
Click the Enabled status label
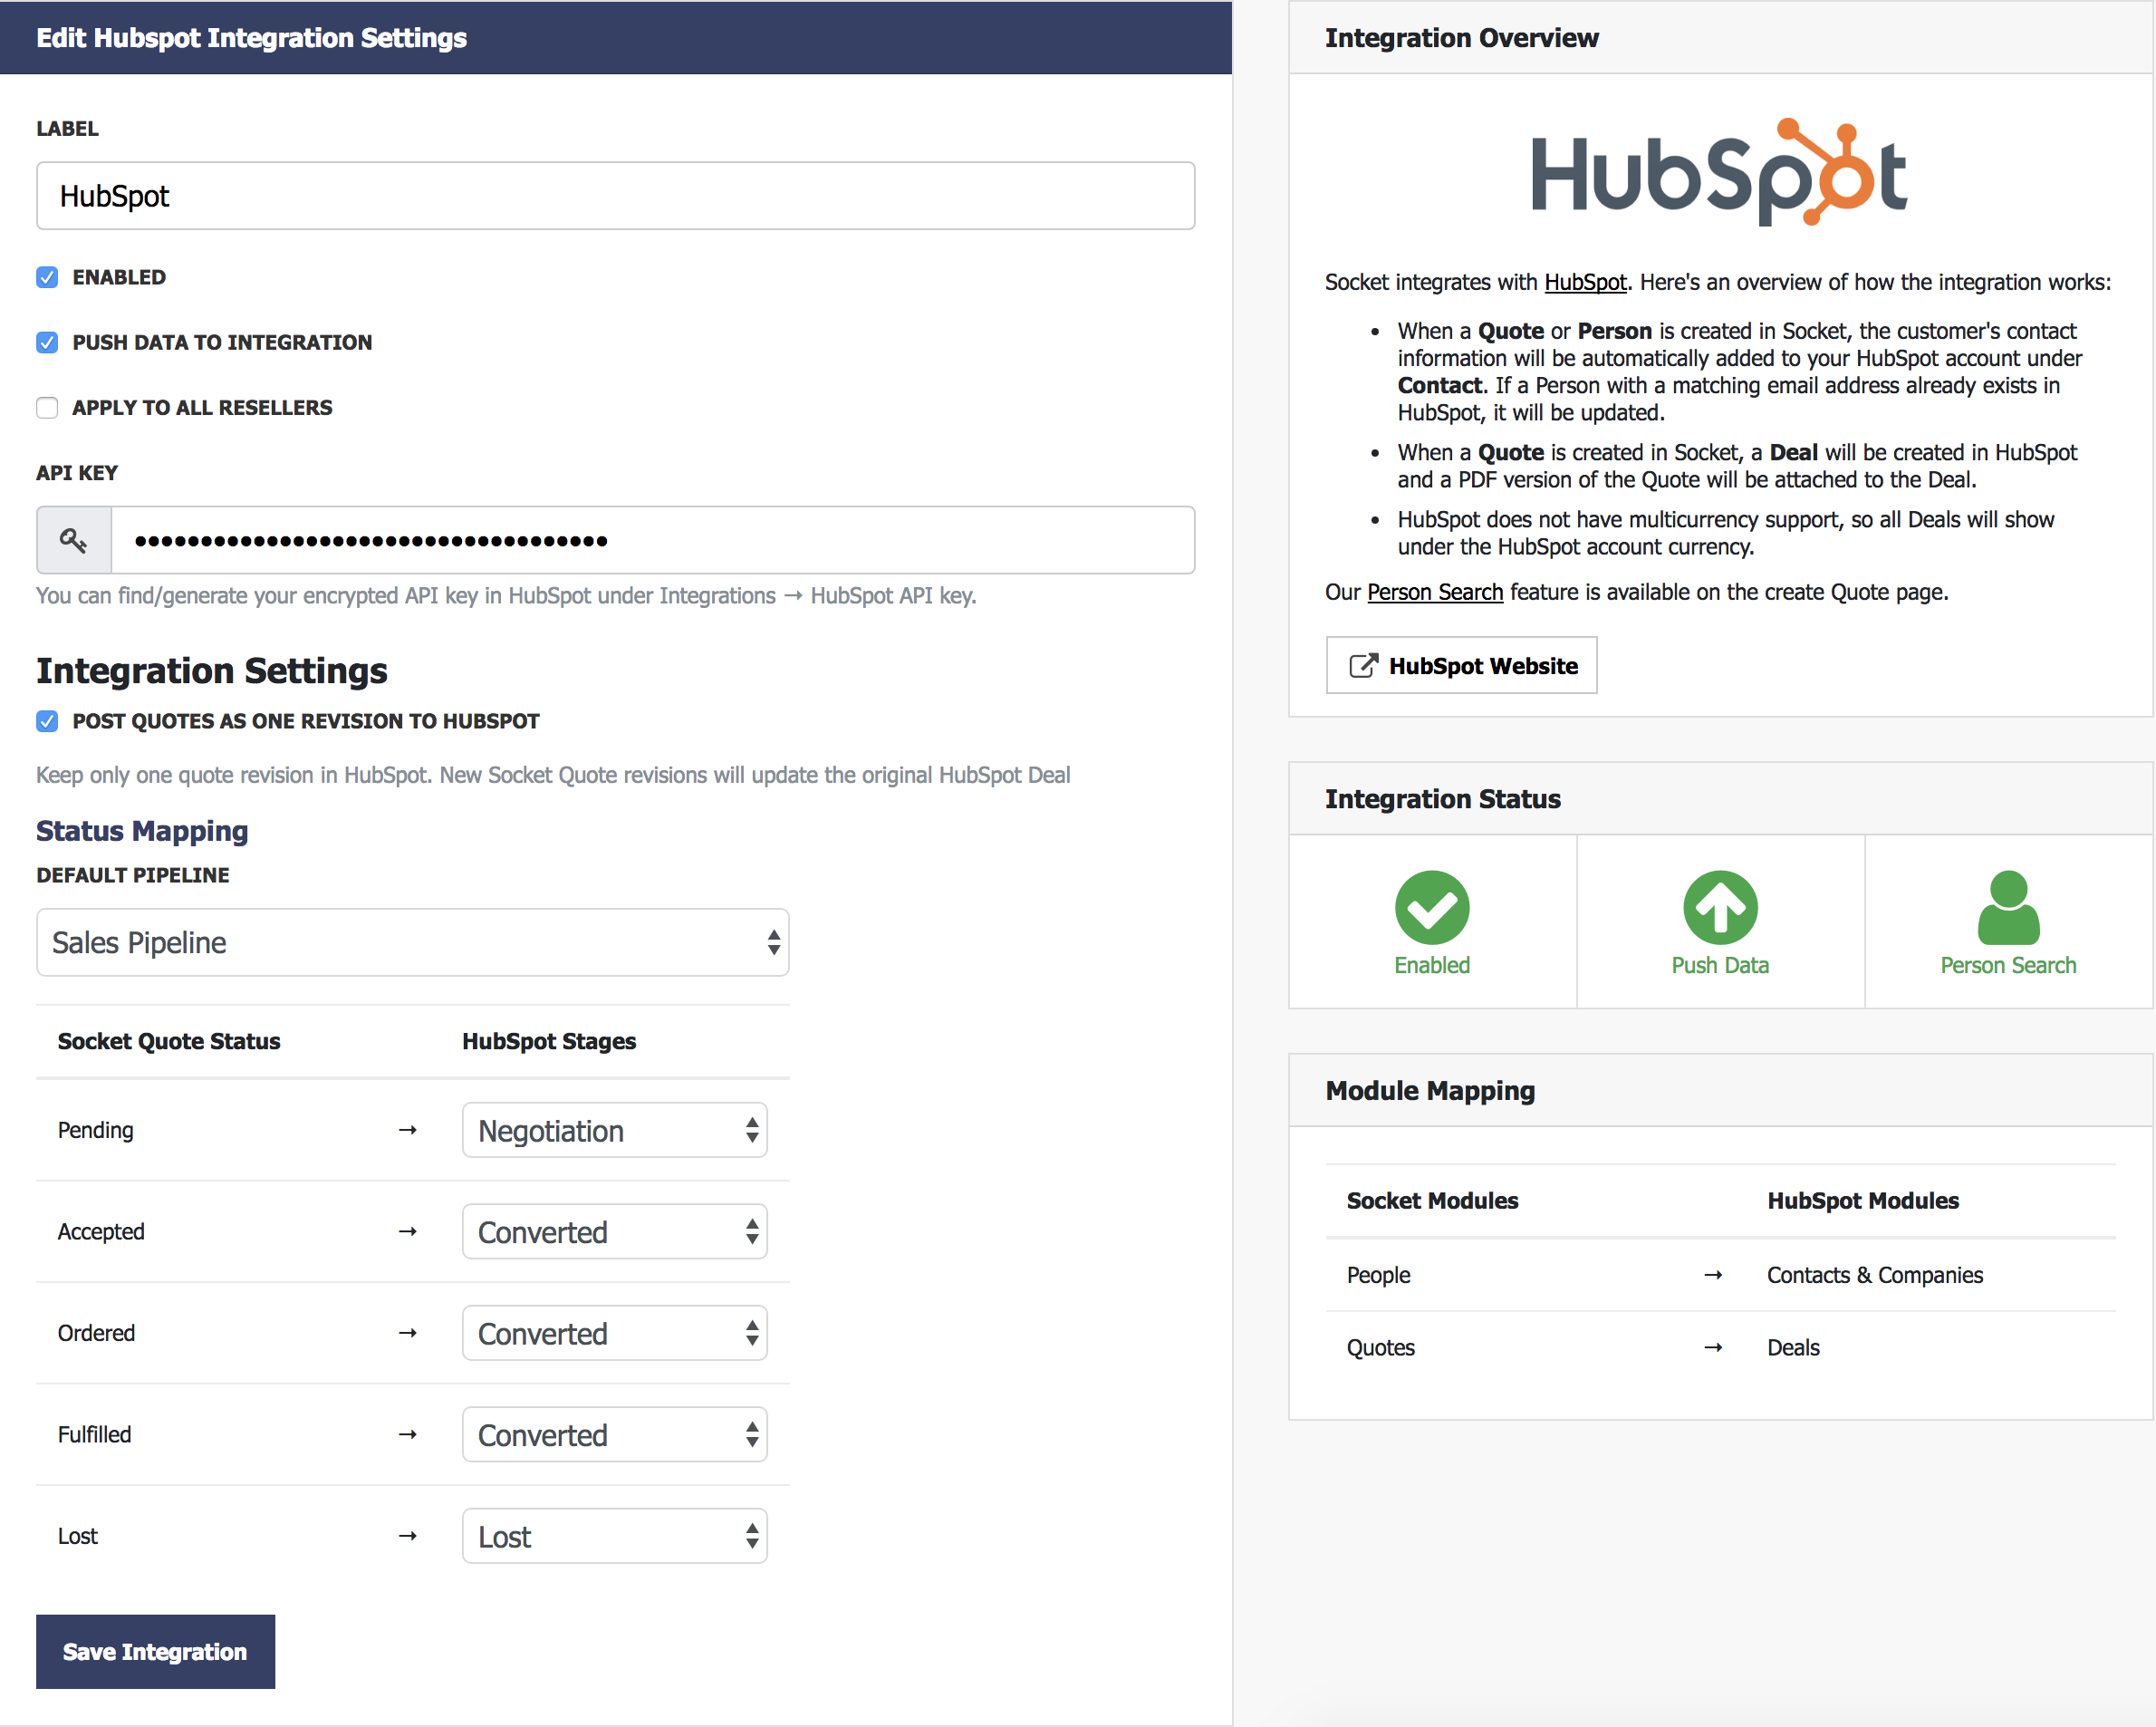pyautogui.click(x=1432, y=965)
